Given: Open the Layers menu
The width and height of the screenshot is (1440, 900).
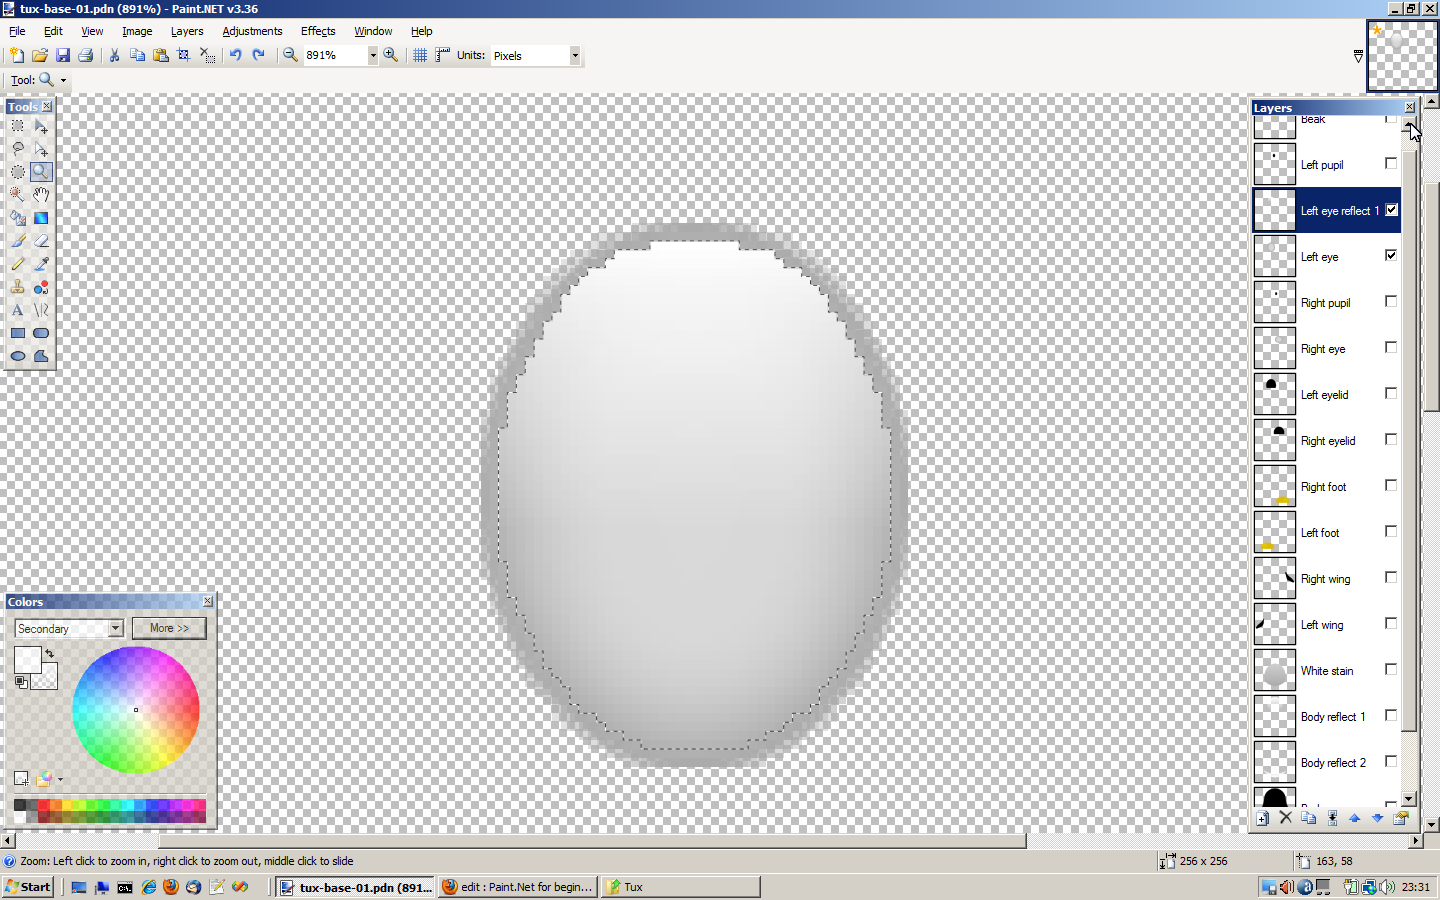Looking at the screenshot, I should [187, 31].
